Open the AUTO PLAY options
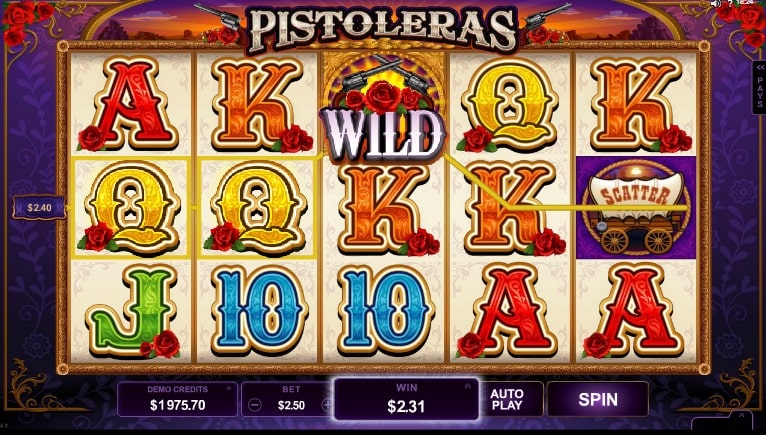This screenshot has width=766, height=435. pyautogui.click(x=507, y=399)
